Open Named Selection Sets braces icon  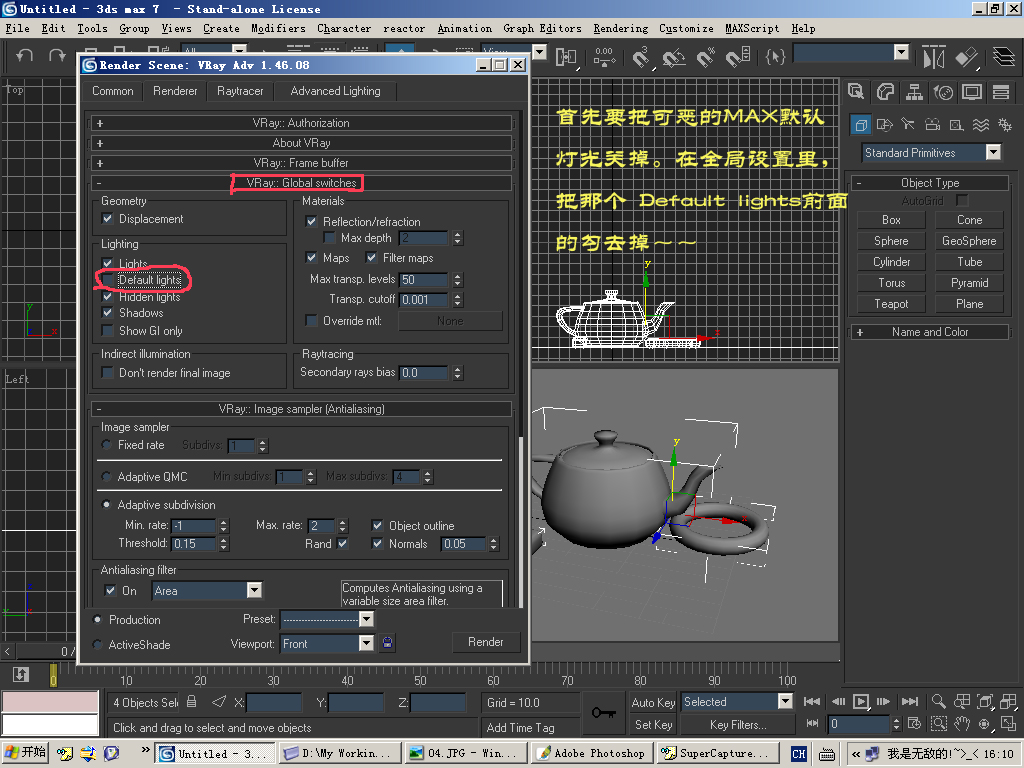click(x=775, y=57)
